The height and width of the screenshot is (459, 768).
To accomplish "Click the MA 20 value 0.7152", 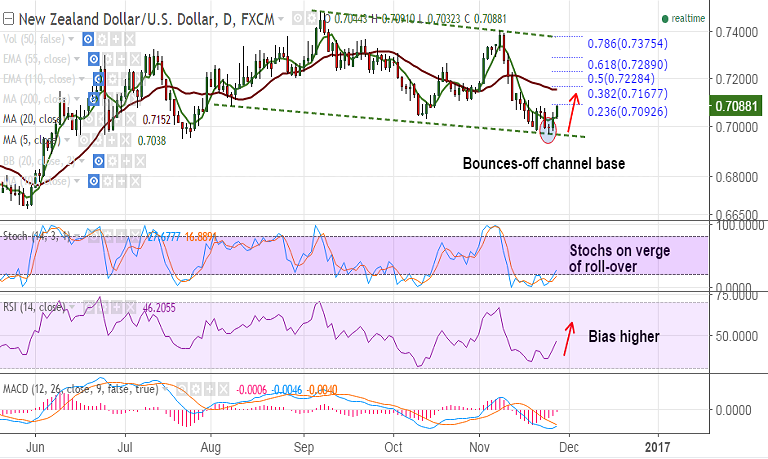I will 156,120.
